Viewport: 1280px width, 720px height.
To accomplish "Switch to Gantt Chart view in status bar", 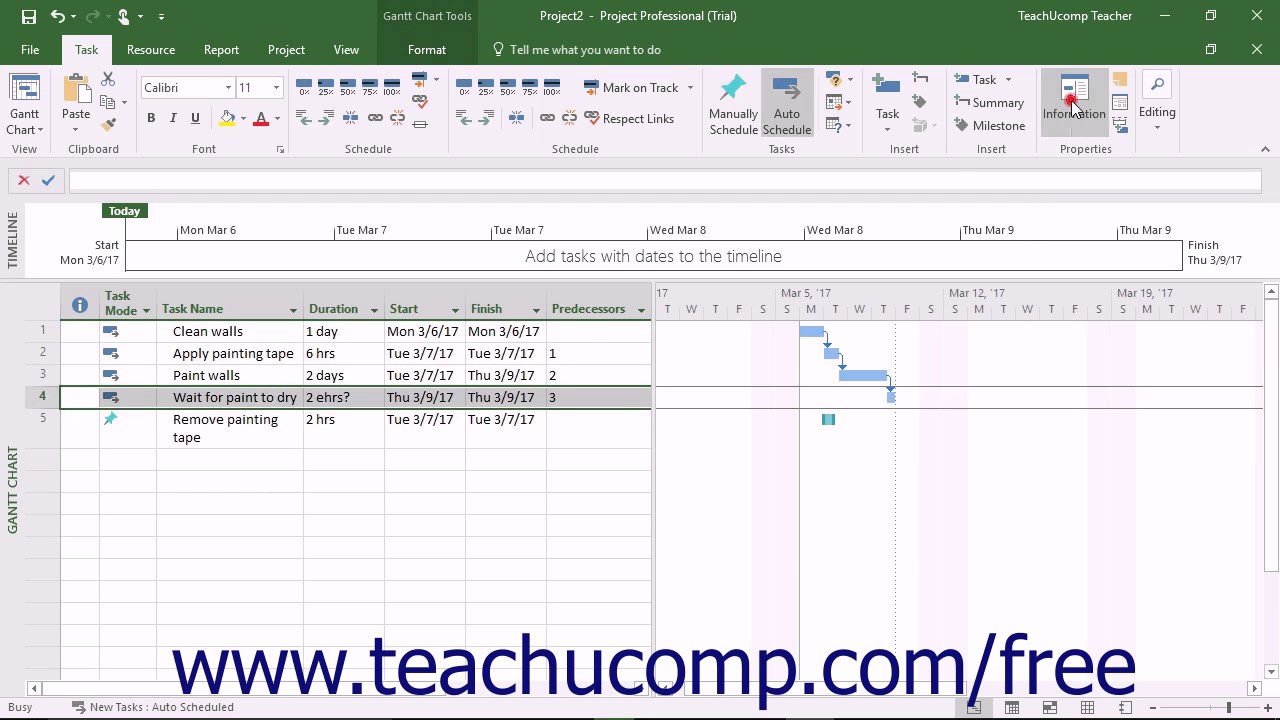I will [x=974, y=707].
